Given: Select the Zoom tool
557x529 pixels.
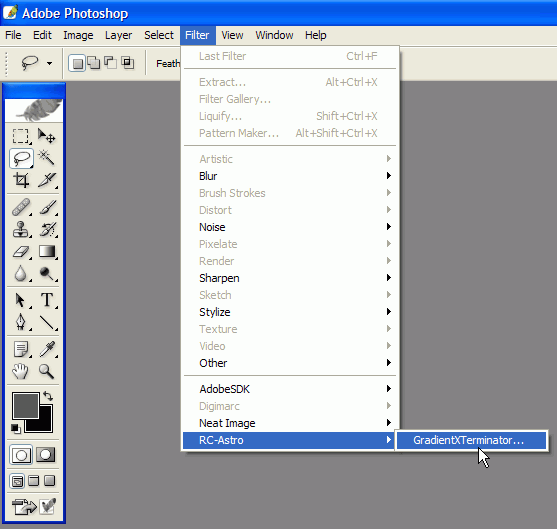Looking at the screenshot, I should click(x=47, y=371).
